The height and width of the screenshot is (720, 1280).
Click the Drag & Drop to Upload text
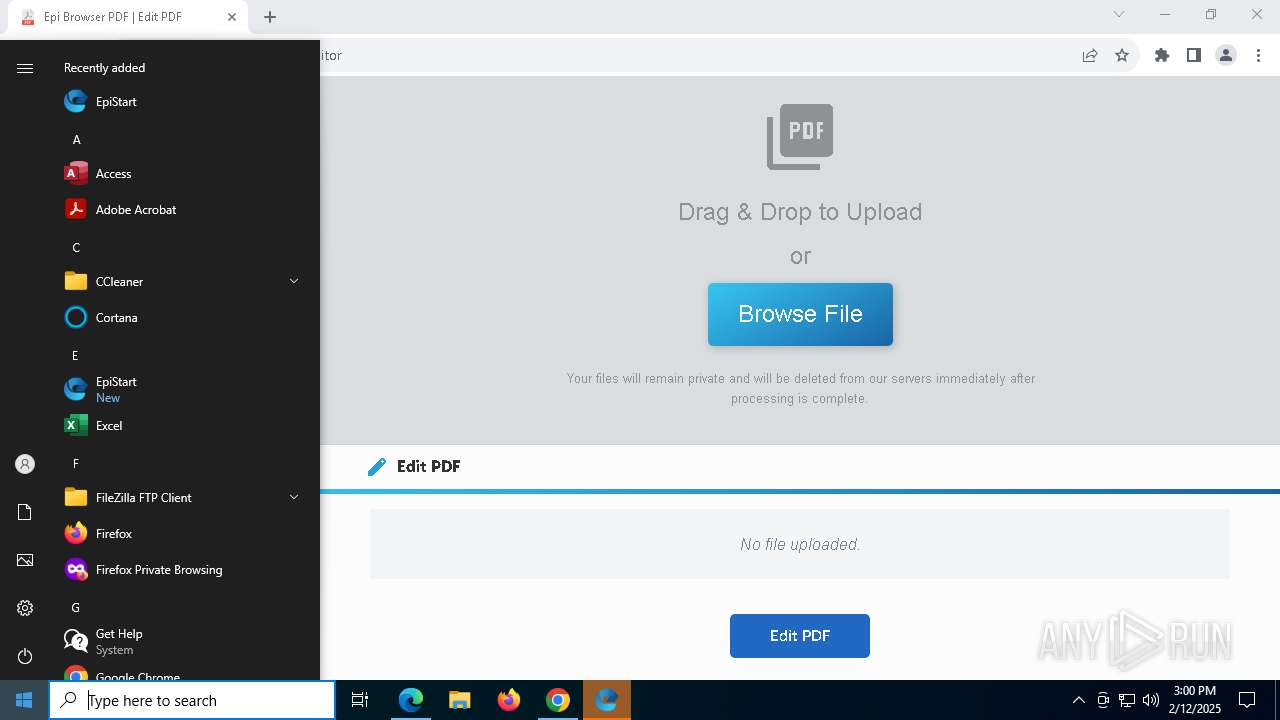pos(800,212)
